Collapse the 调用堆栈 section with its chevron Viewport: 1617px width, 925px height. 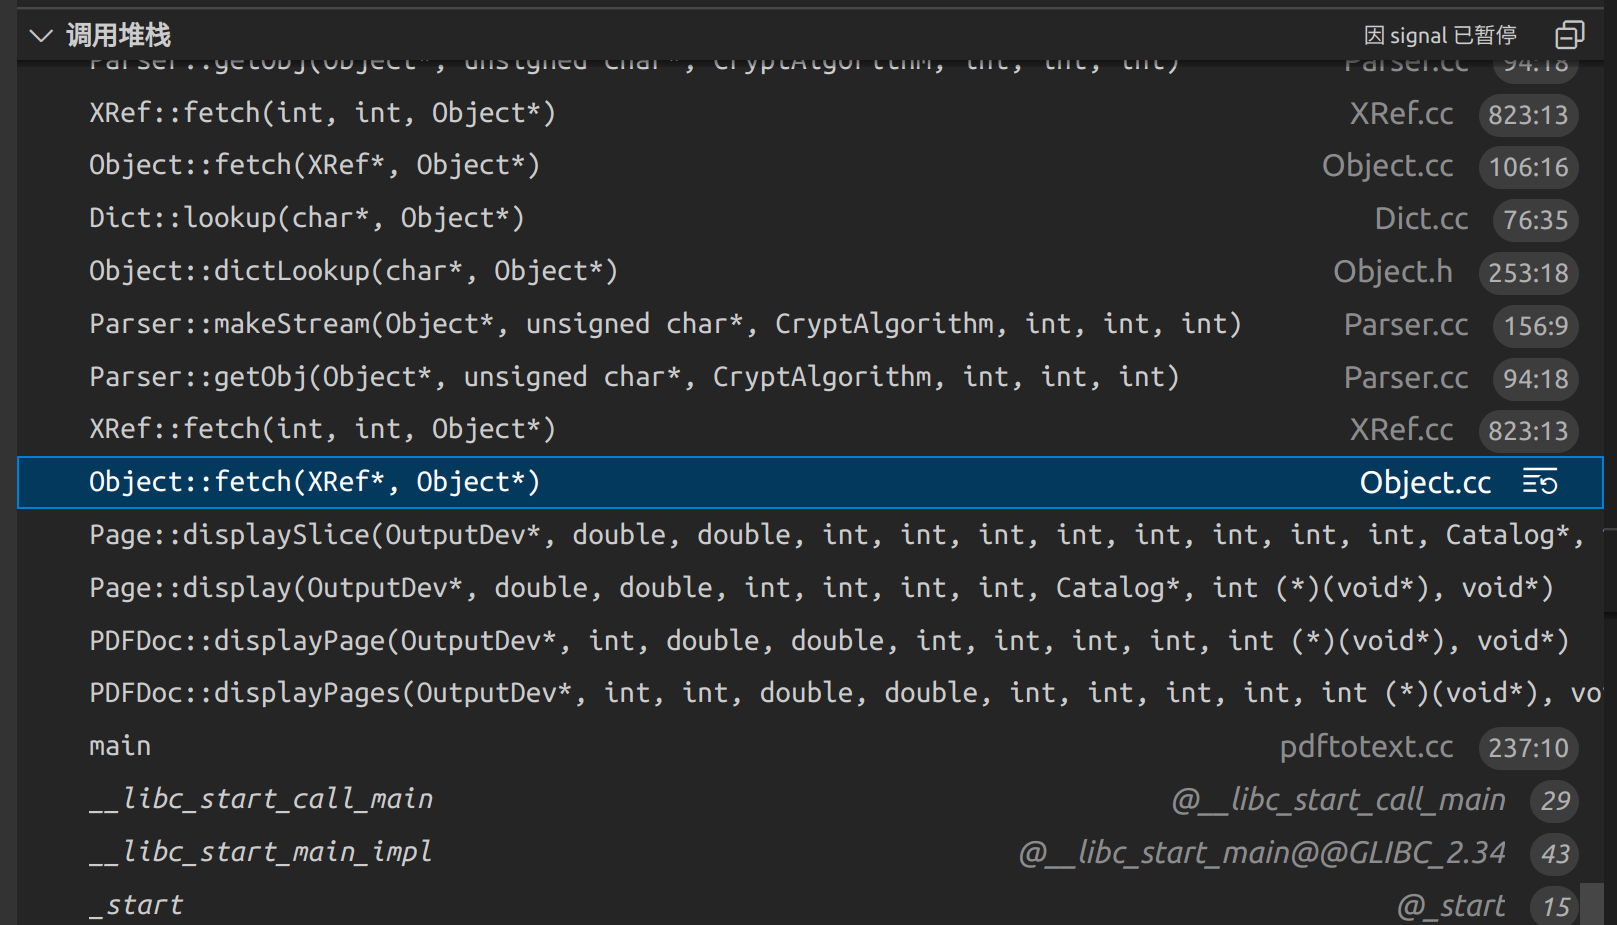pos(40,34)
